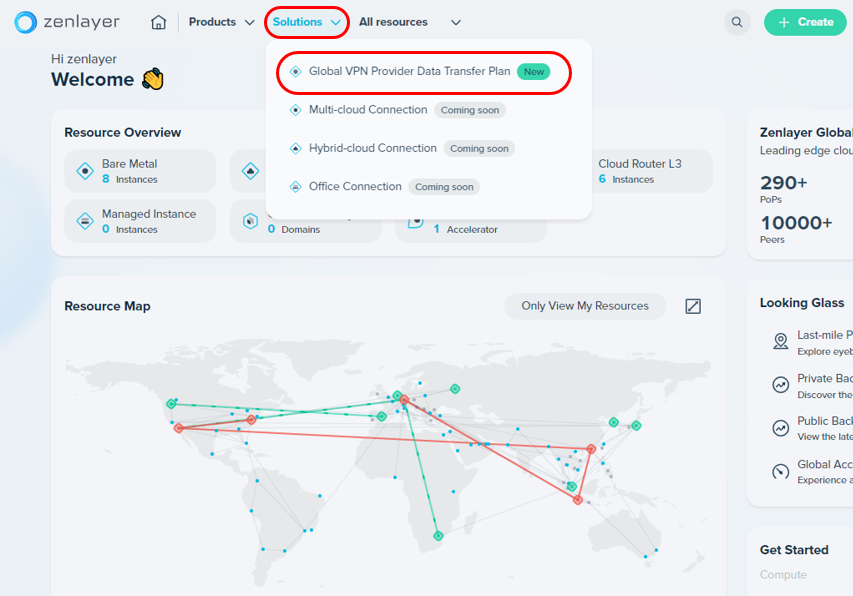Click the Public Backbone chart icon
Image resolution: width=853 pixels, height=596 pixels.
click(x=781, y=428)
